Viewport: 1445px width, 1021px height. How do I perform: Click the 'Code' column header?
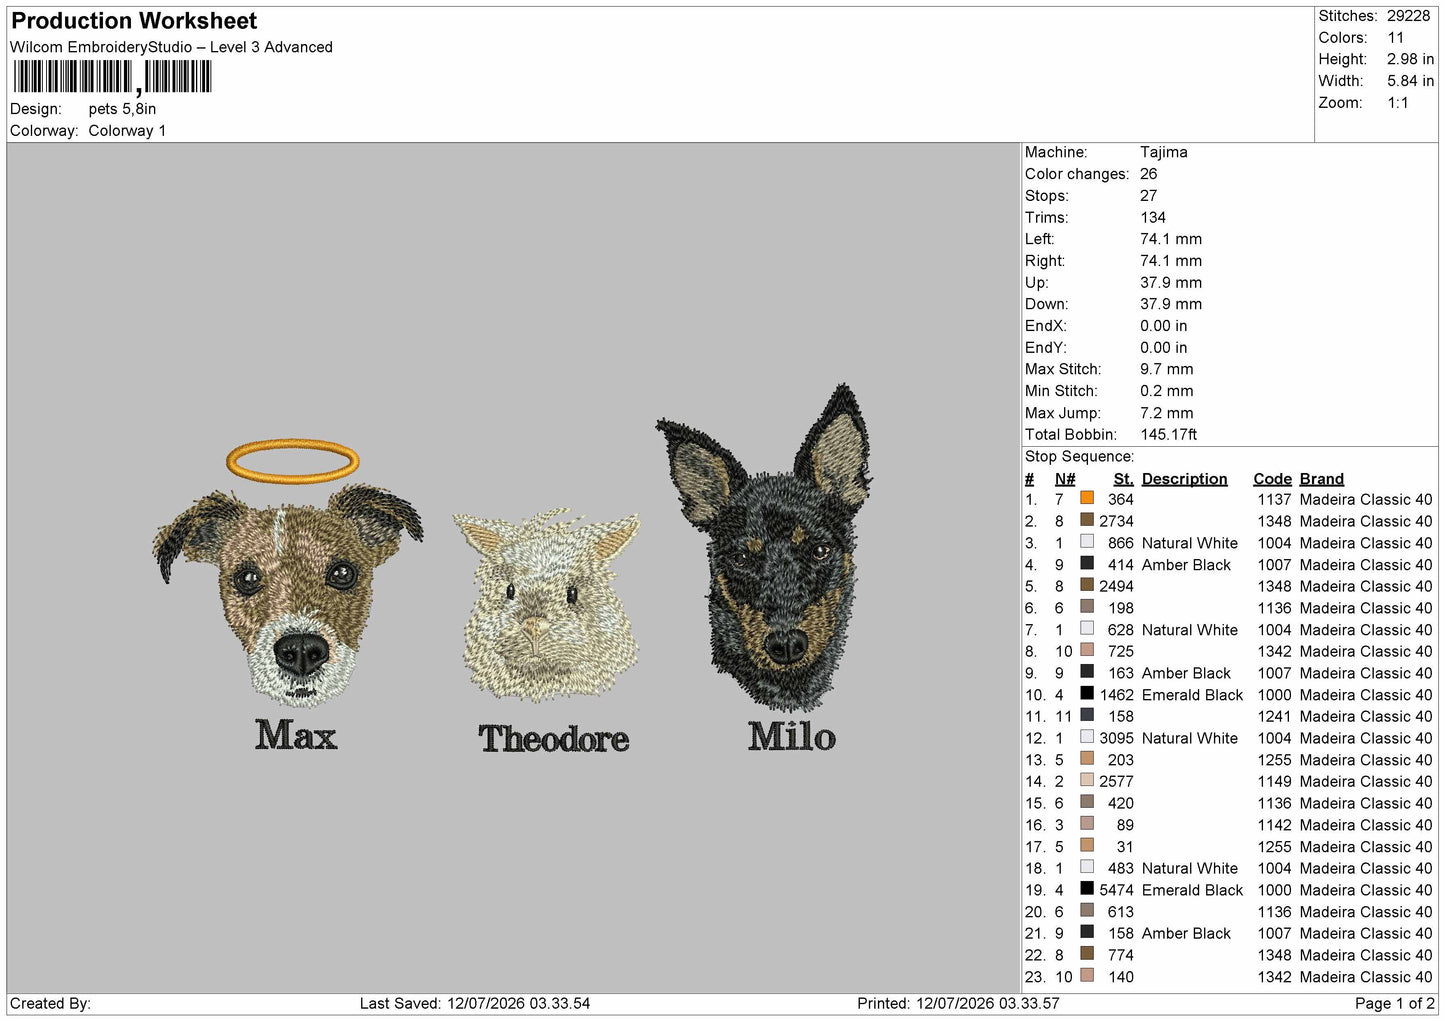coord(1272,479)
